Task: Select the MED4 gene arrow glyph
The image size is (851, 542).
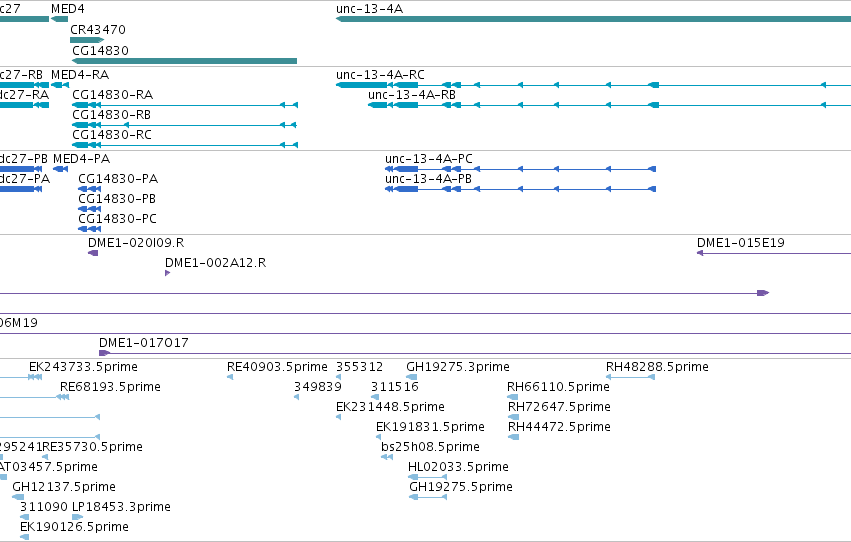Action: tap(59, 19)
